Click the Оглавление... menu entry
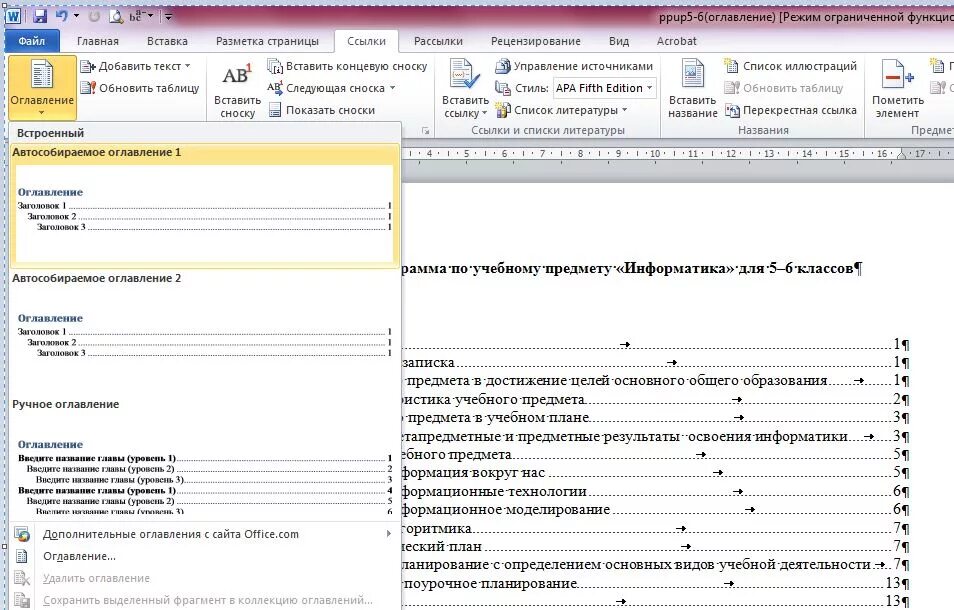 click(204, 556)
